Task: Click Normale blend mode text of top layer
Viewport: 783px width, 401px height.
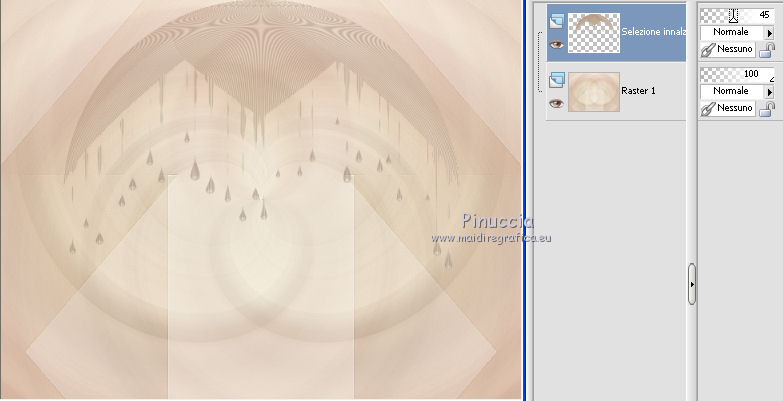Action: click(731, 32)
